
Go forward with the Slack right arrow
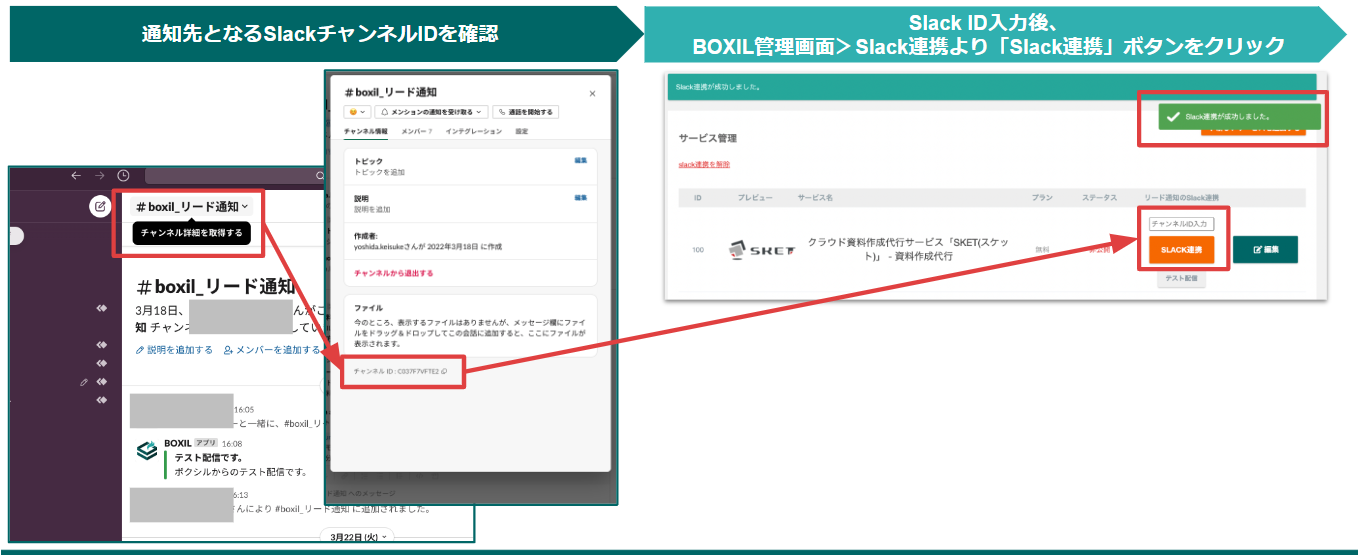(x=100, y=175)
